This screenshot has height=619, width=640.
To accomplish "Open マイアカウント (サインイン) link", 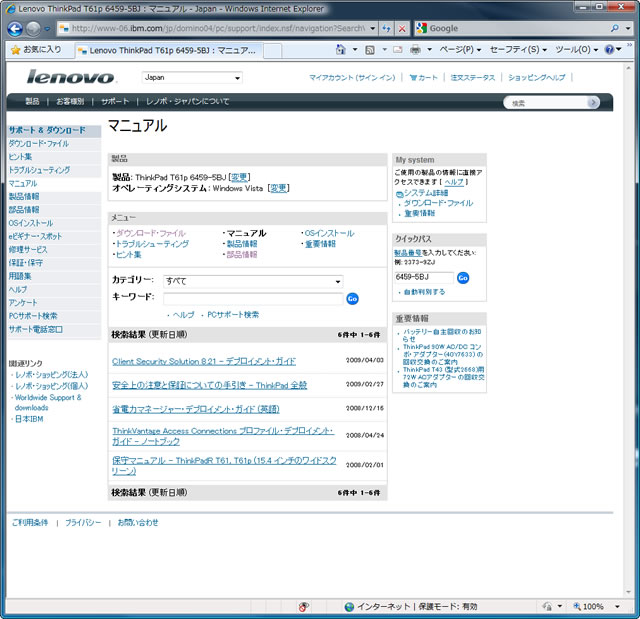I will tap(352, 78).
